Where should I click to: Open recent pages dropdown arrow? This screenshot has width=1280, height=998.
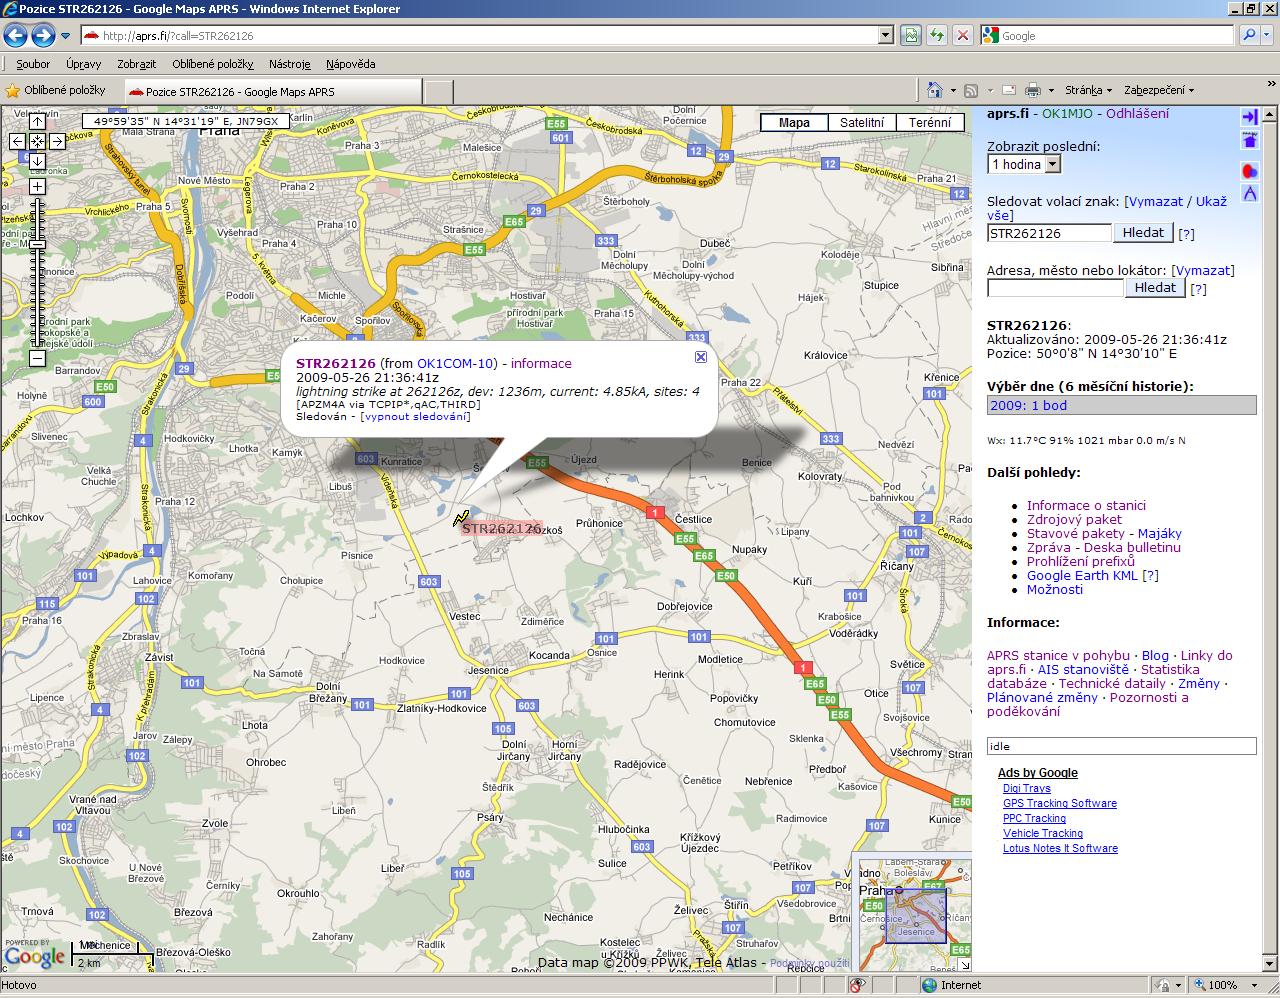click(x=65, y=36)
